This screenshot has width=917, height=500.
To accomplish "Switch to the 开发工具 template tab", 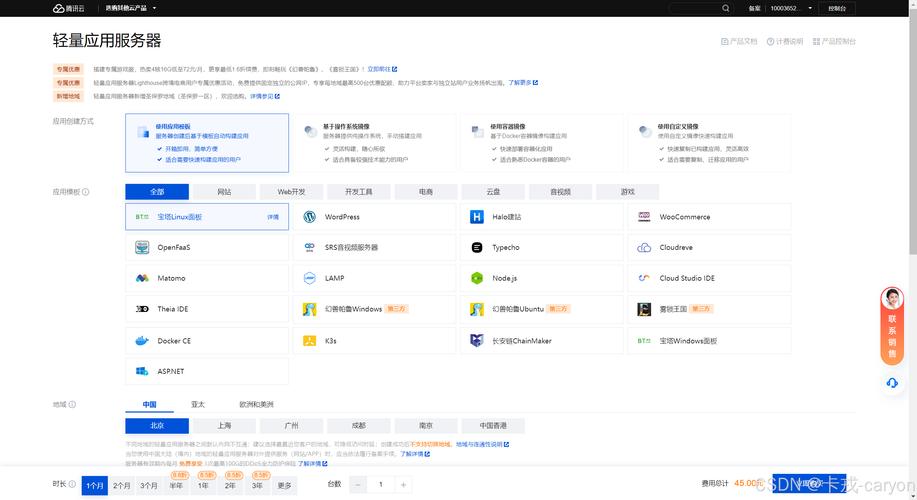I will 358,192.
